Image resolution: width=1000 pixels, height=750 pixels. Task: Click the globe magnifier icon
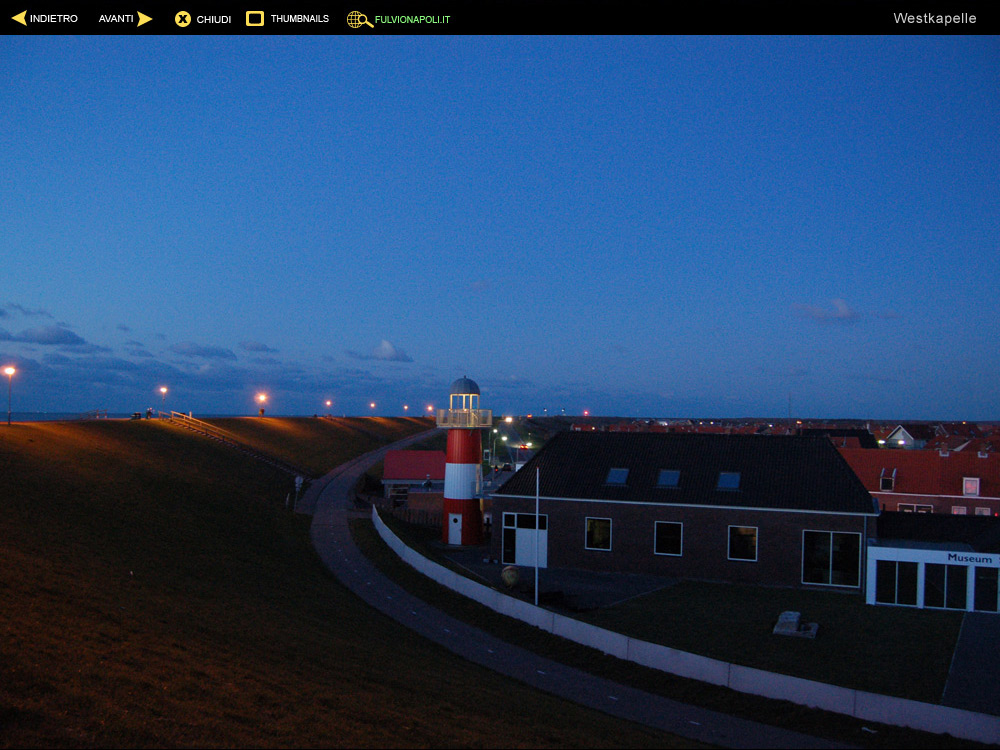[x=360, y=20]
